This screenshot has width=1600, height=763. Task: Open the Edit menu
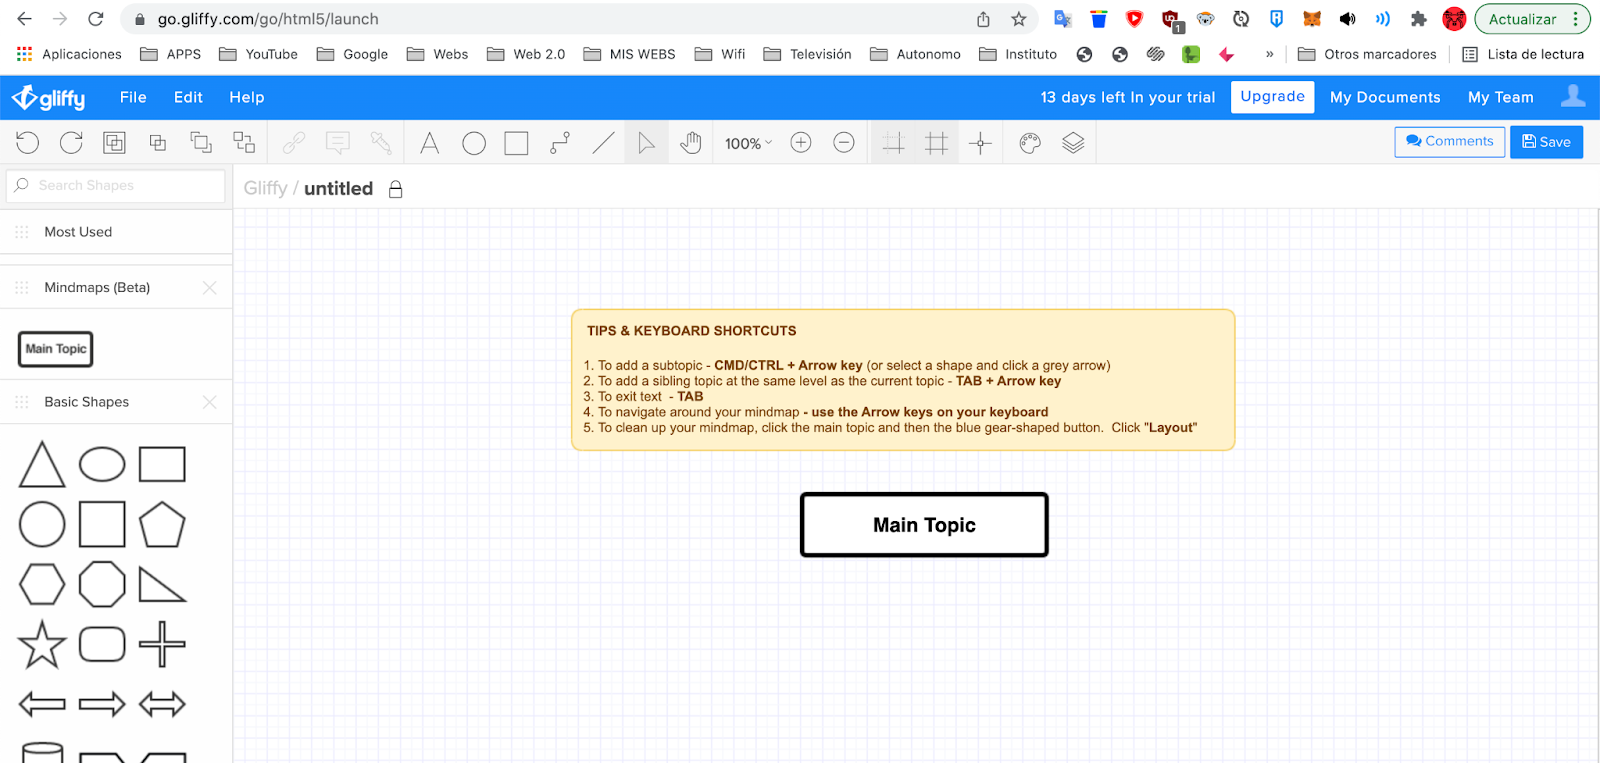tap(188, 97)
